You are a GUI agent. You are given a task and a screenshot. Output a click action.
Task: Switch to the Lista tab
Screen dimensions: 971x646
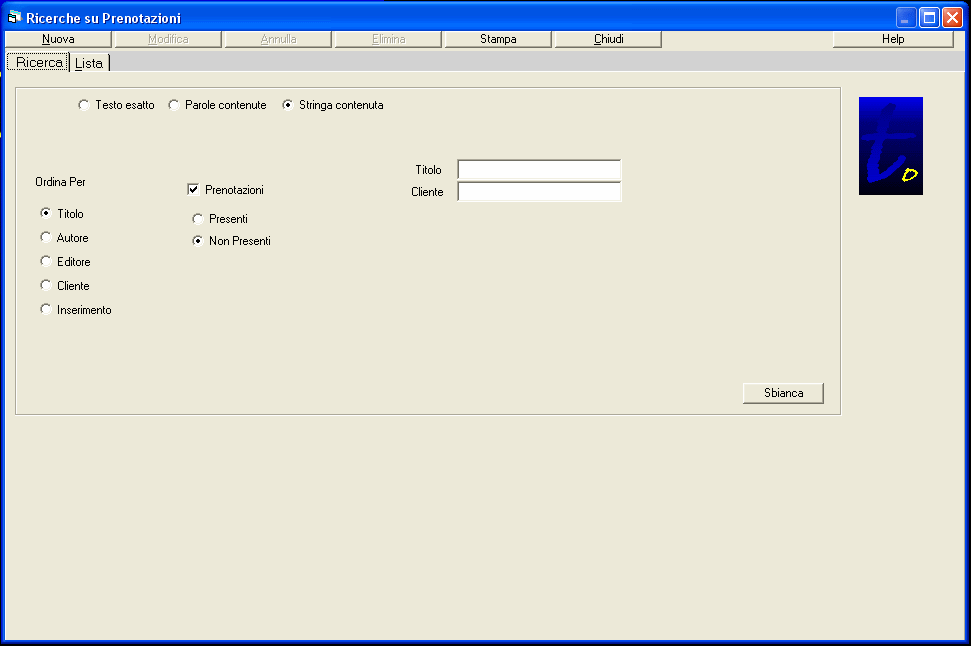tap(89, 63)
